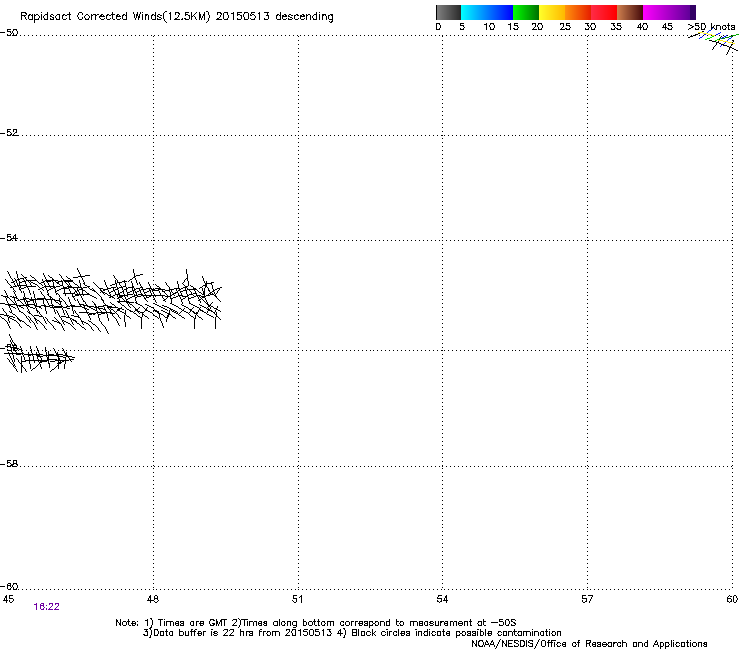
Task: Click the 60 longitude axis label
Action: [x=732, y=599]
